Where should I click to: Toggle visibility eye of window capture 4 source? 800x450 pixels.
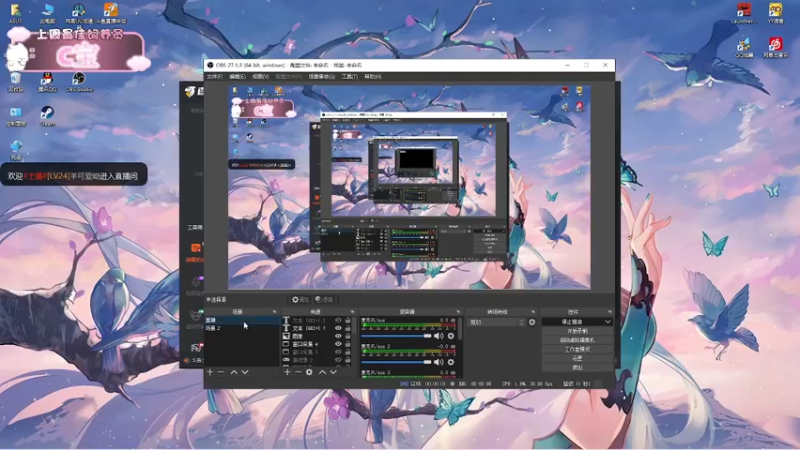click(x=338, y=344)
